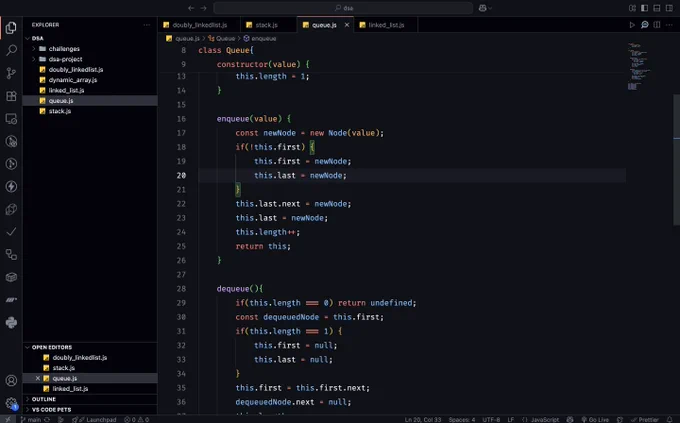680x423 pixels.
Task: Open the Explorer view in activity bar
Action: (11, 28)
